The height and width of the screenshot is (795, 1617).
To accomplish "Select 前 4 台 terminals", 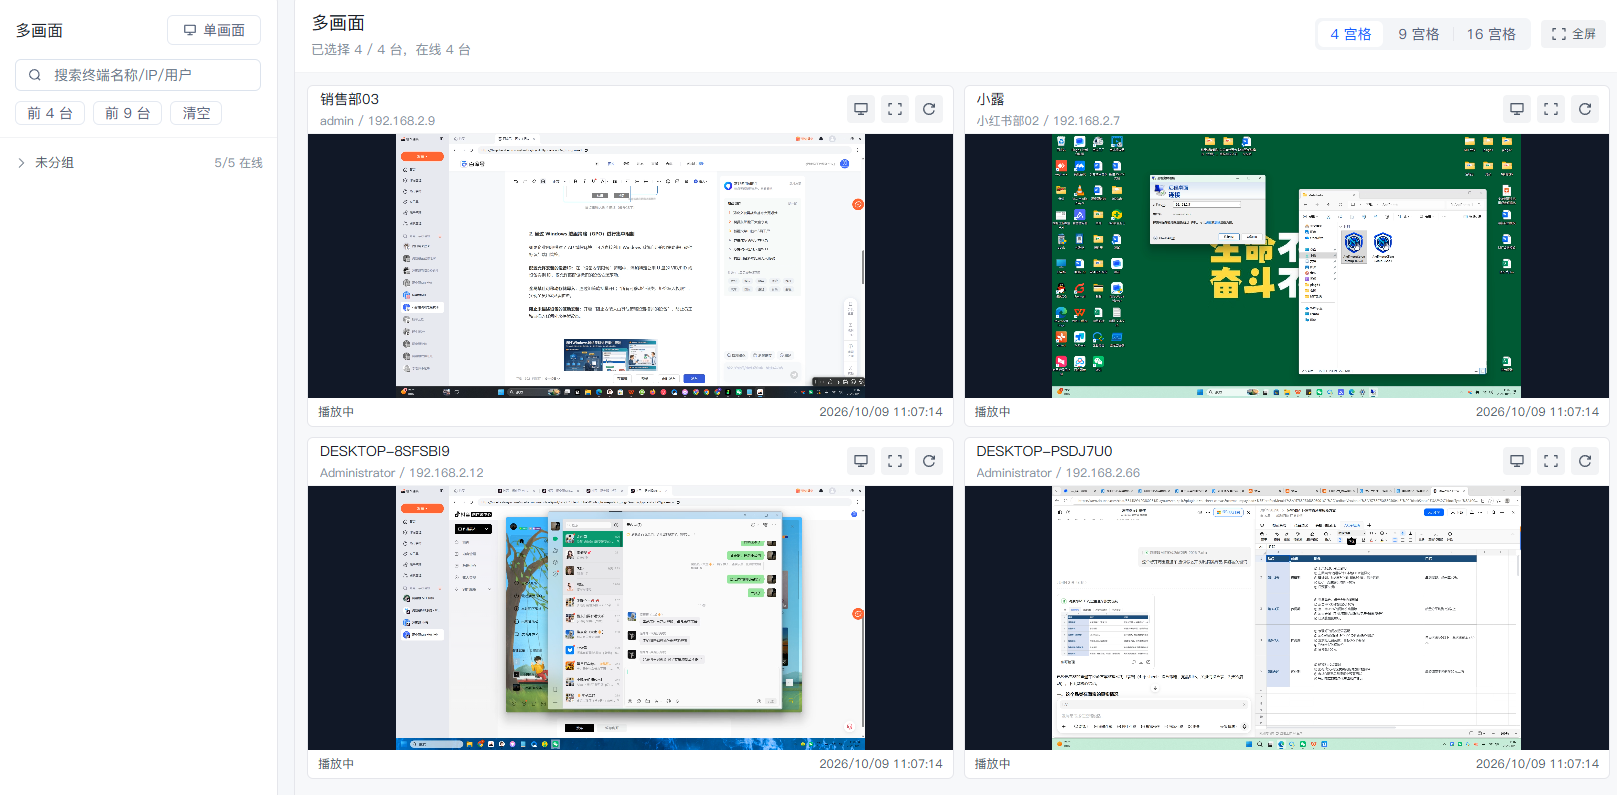I will pyautogui.click(x=50, y=113).
